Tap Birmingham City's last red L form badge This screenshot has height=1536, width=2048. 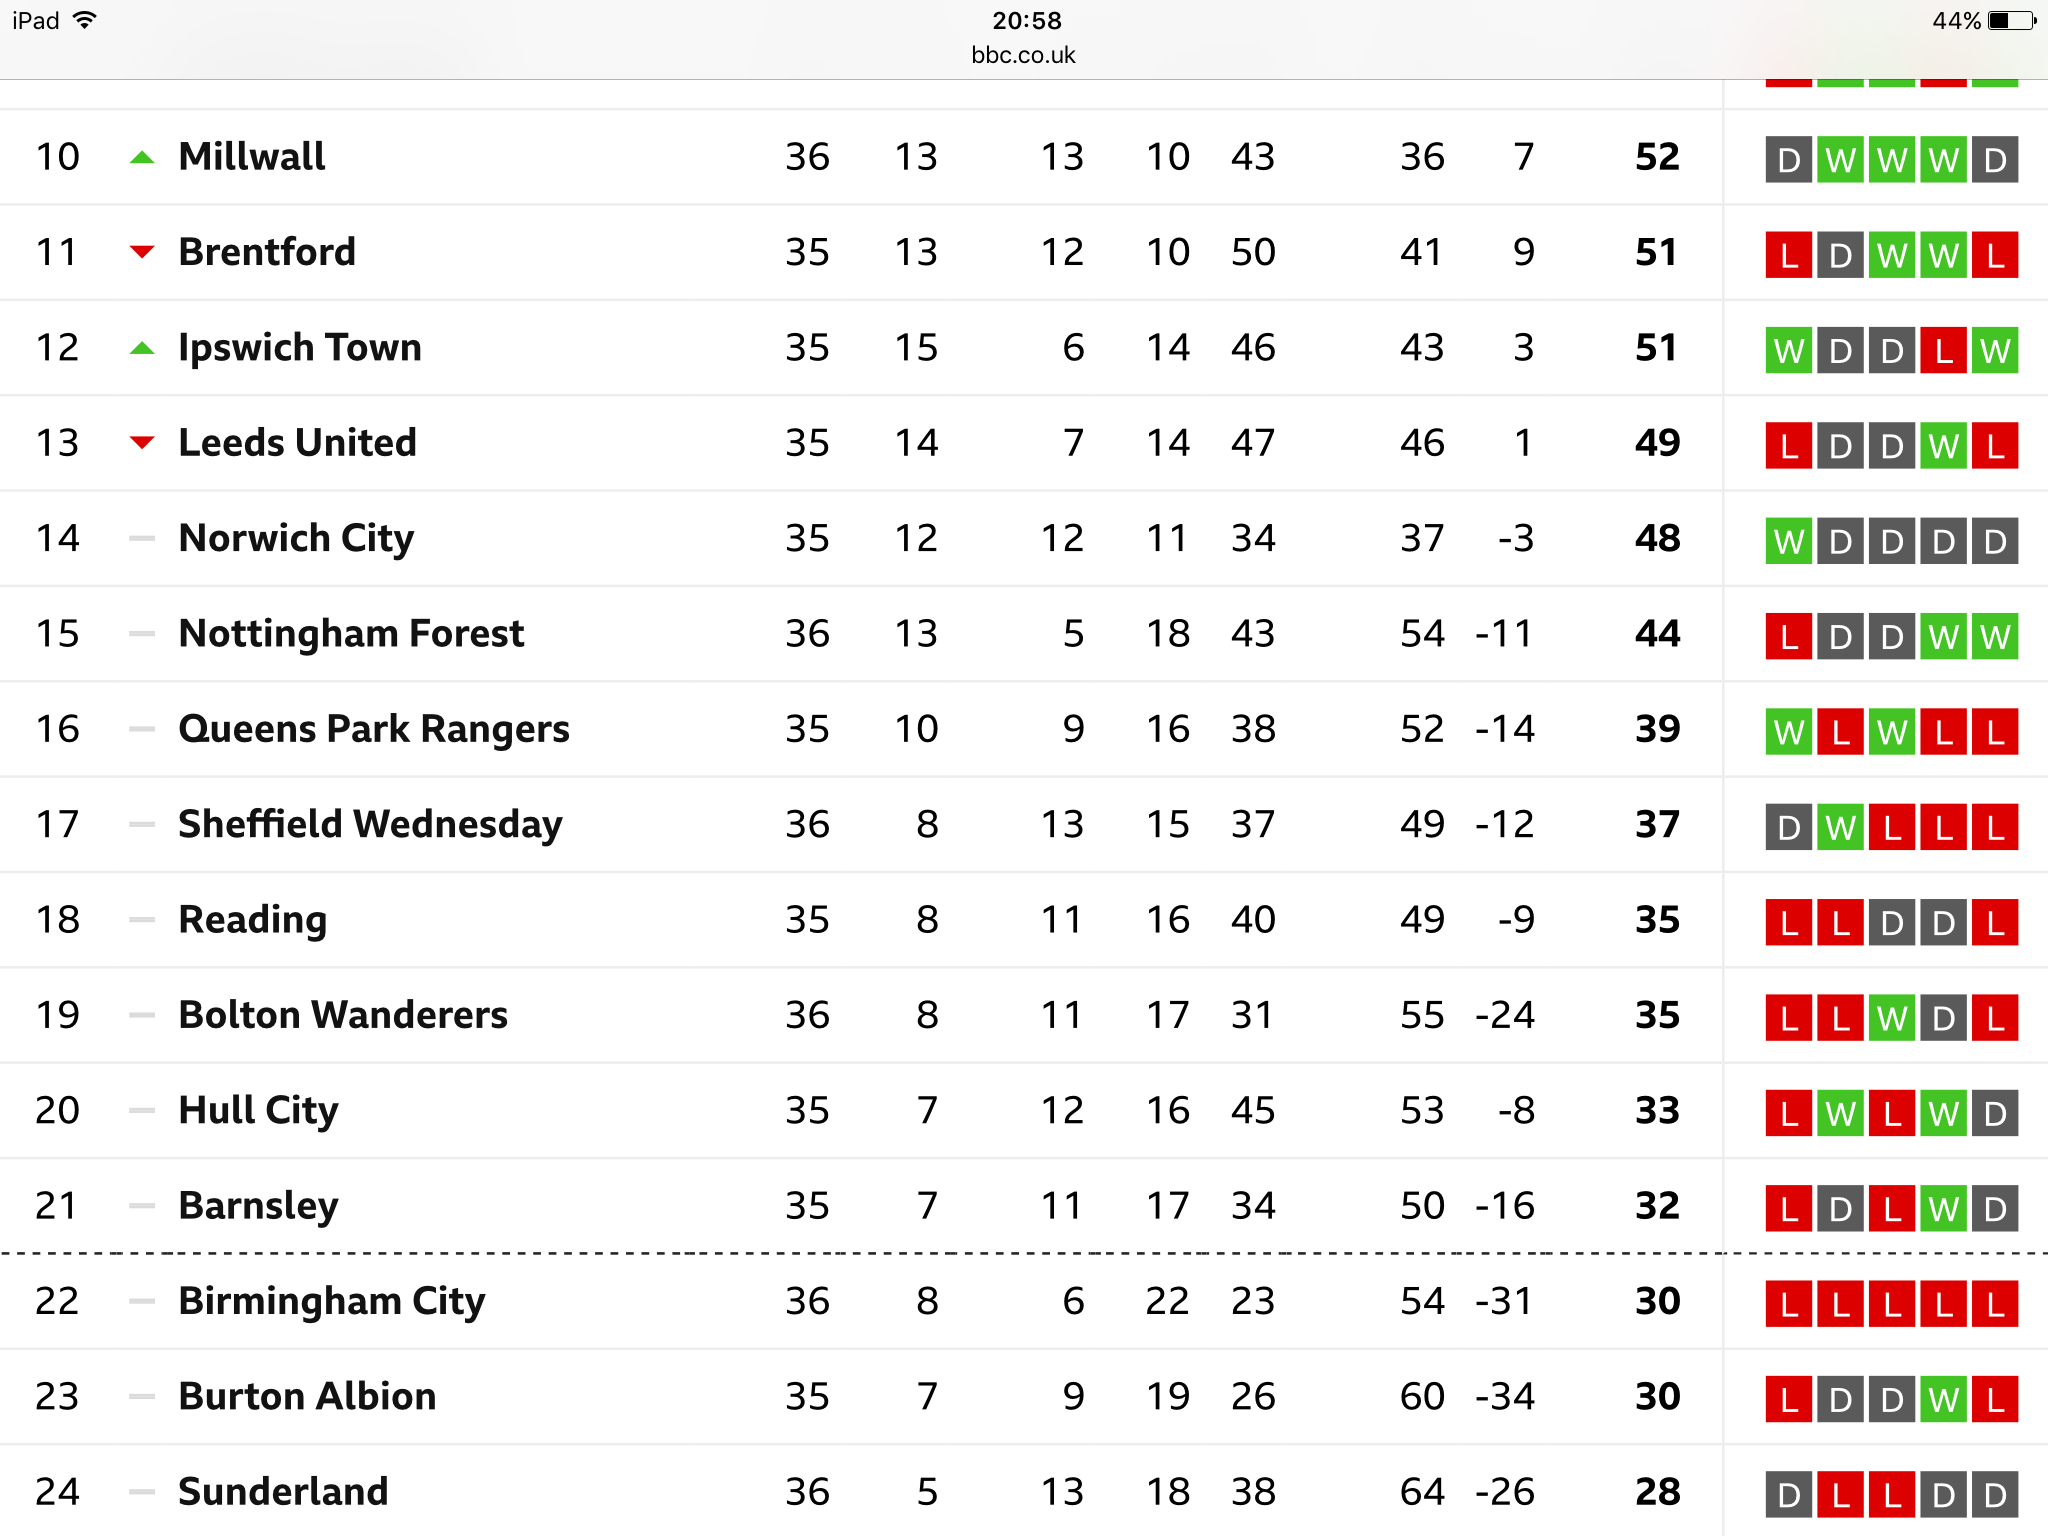(1995, 1303)
